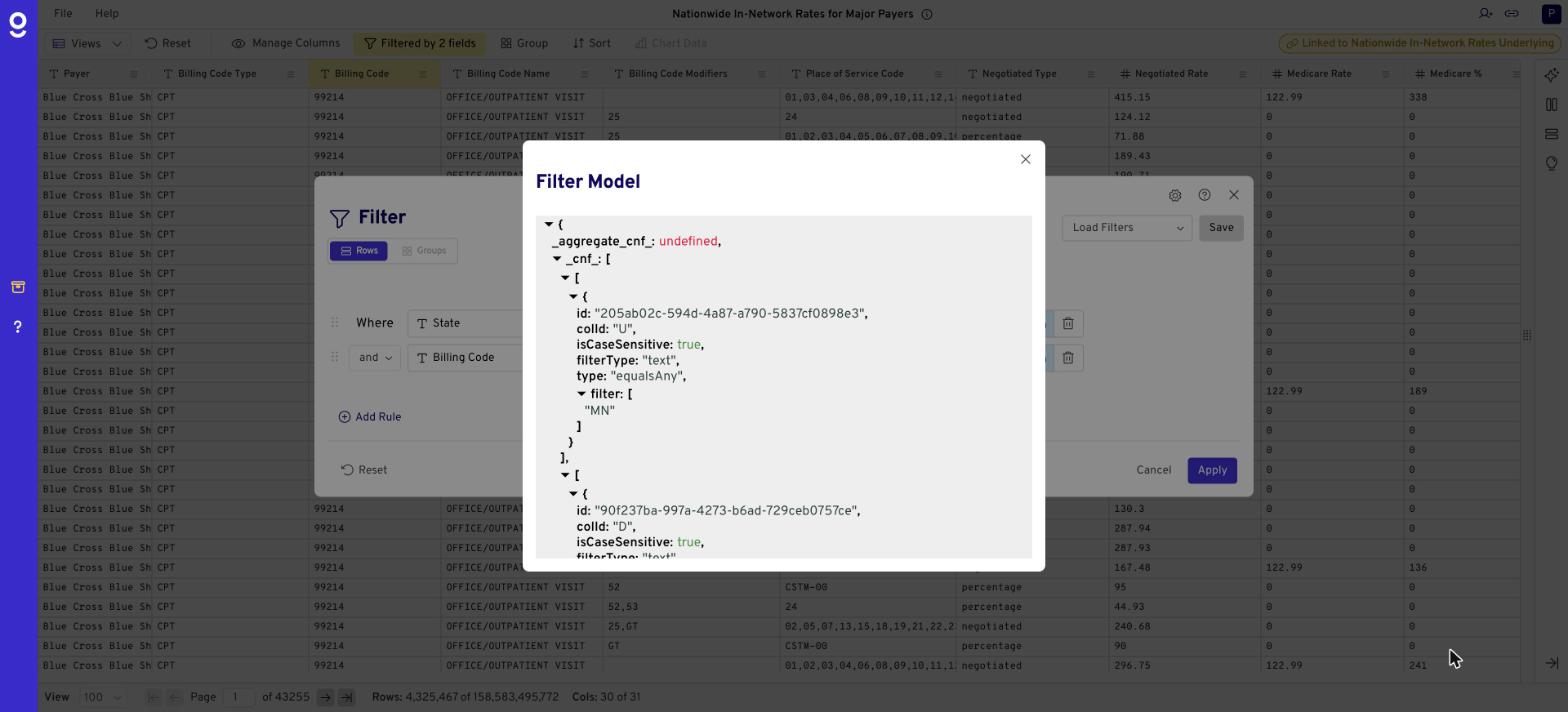
Task: Open Linked to Nationwide In-Network Rates Underlying
Action: [1419, 44]
